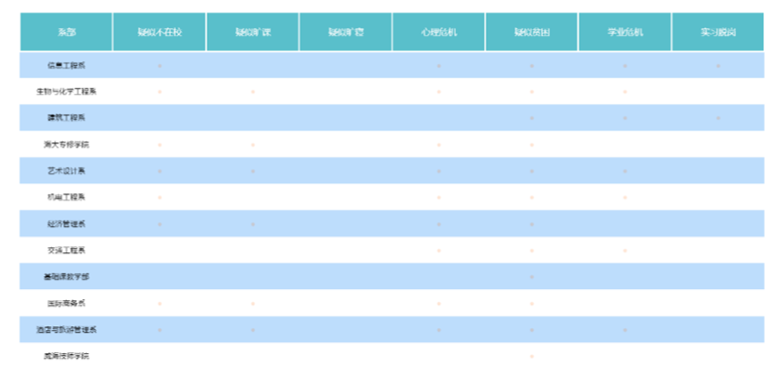Click the 经济管理系 row label
Viewport: 778px width, 377px height.
coord(66,224)
